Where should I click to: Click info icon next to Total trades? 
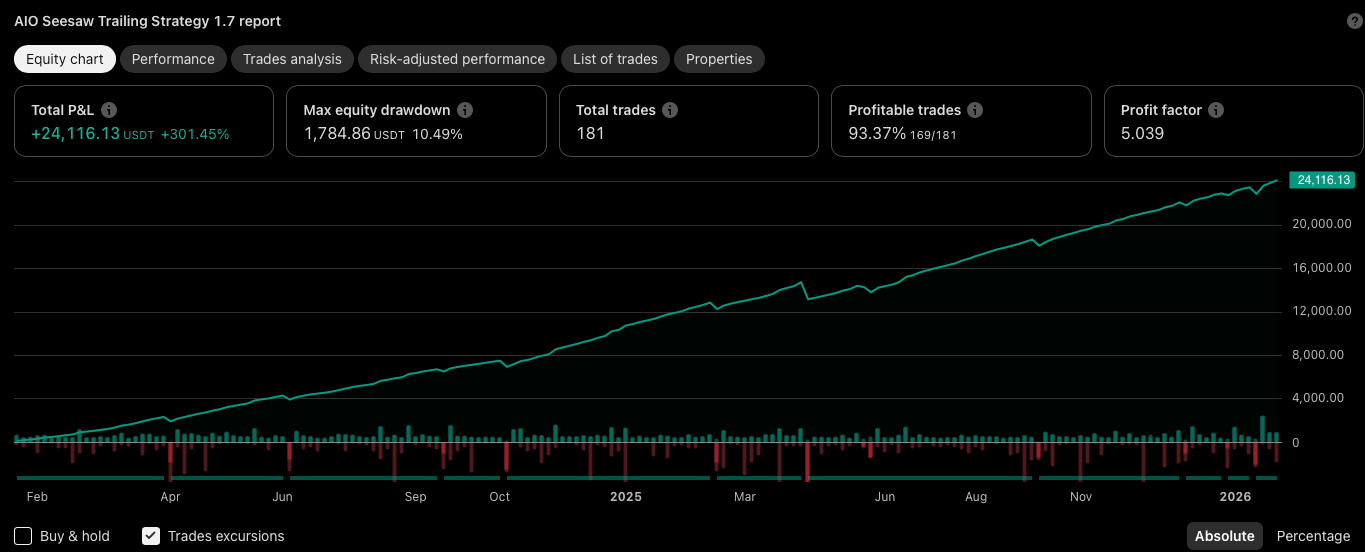tap(670, 110)
